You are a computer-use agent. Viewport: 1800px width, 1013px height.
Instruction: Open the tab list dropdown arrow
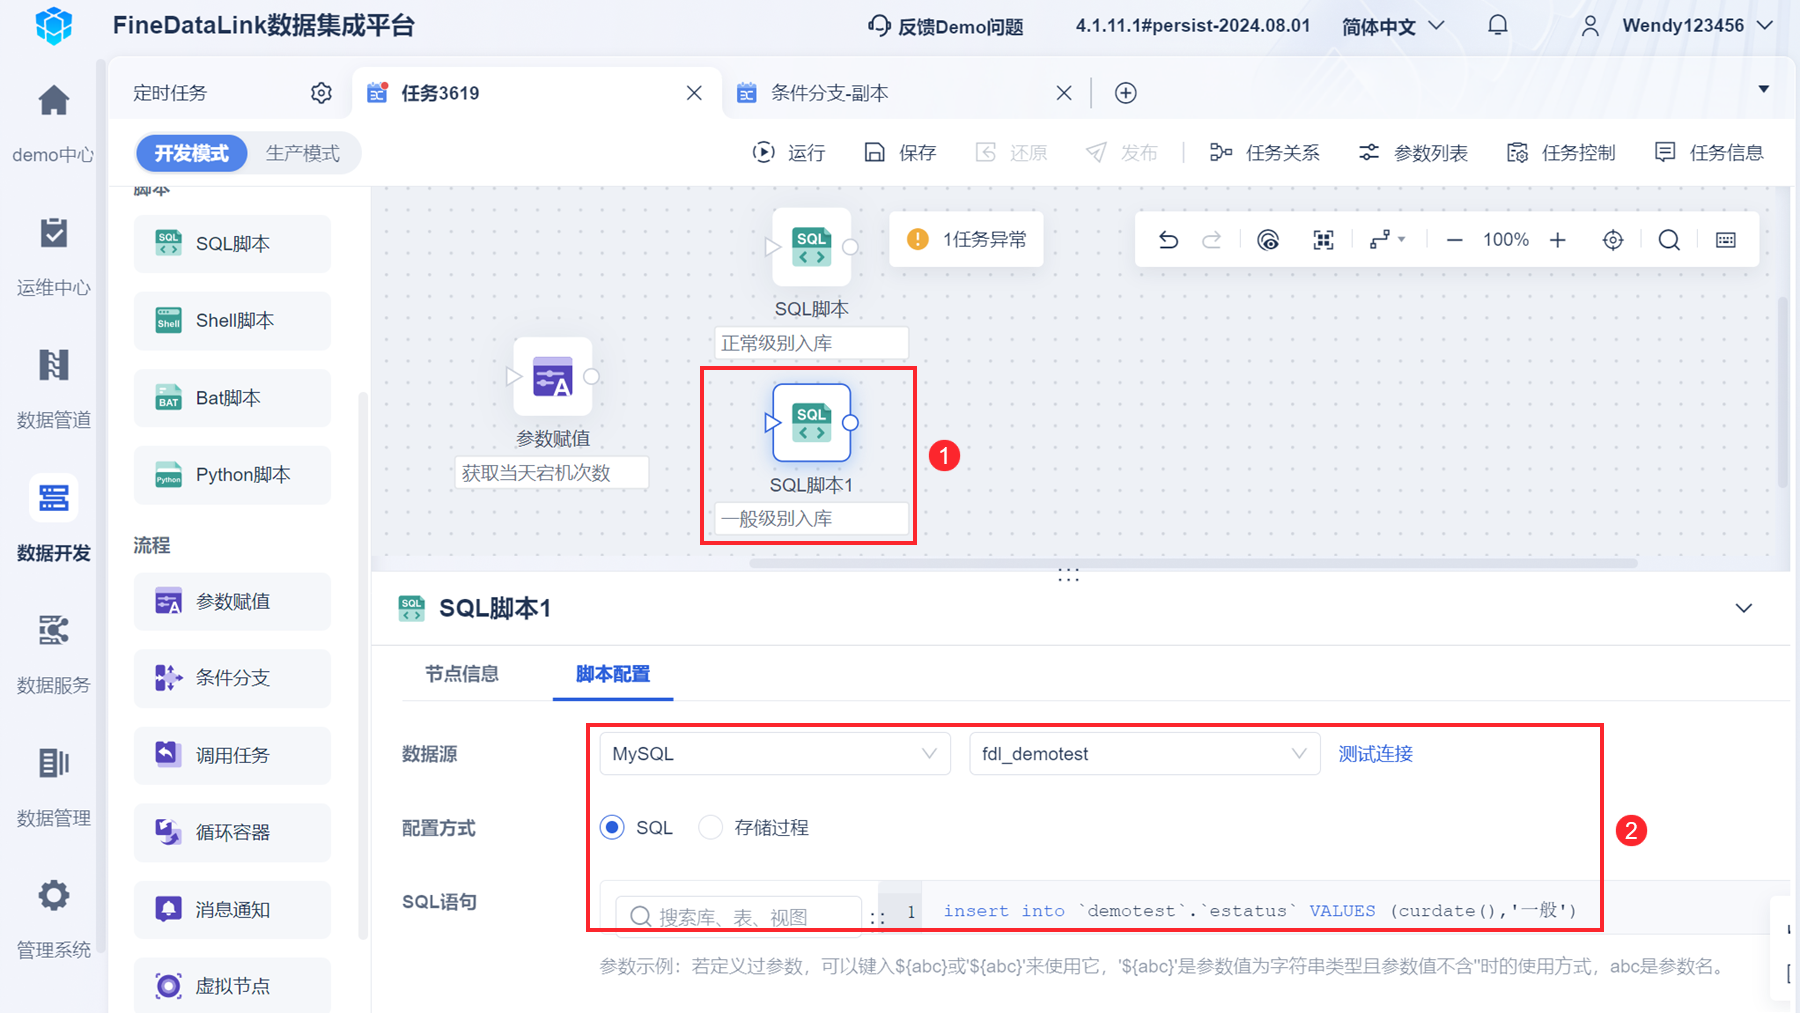1764,89
